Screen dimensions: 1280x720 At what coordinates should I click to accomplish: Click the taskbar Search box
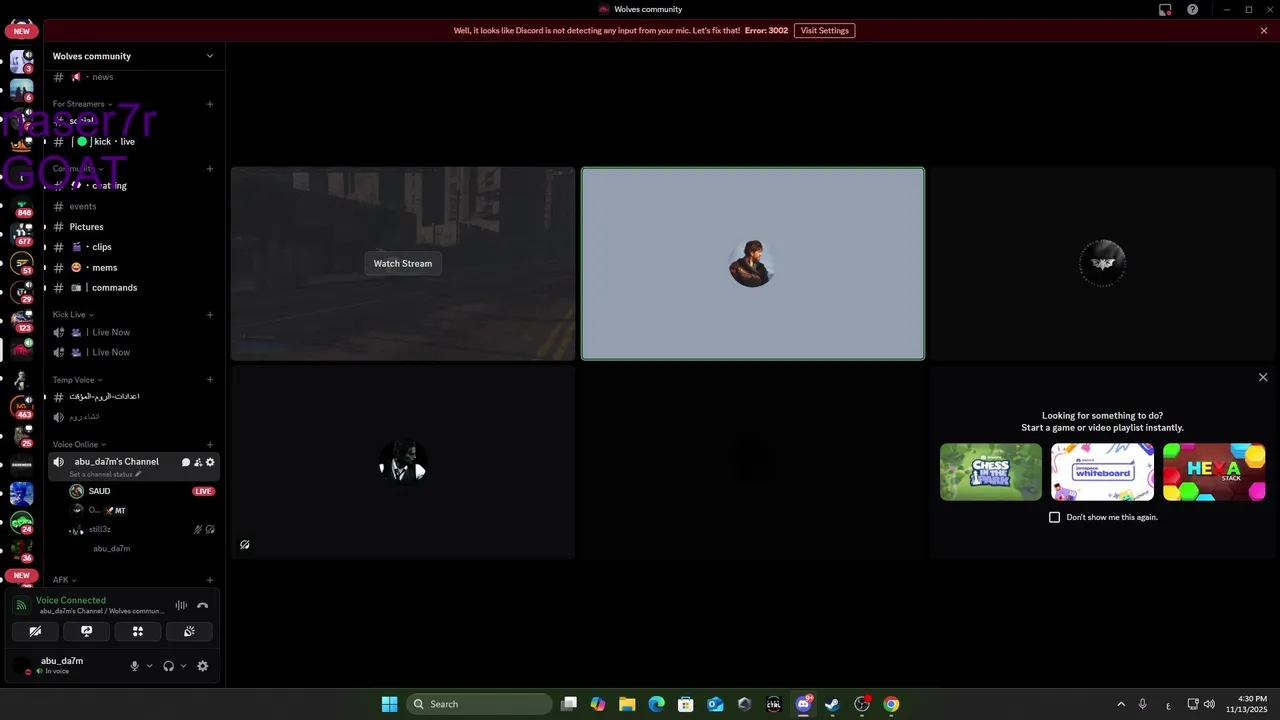point(480,704)
